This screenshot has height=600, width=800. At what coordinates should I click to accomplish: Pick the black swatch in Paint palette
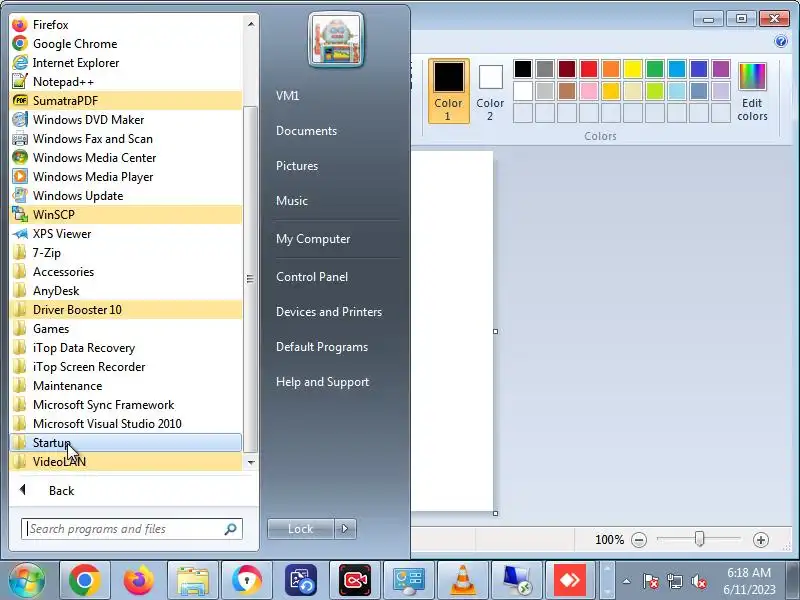[523, 69]
